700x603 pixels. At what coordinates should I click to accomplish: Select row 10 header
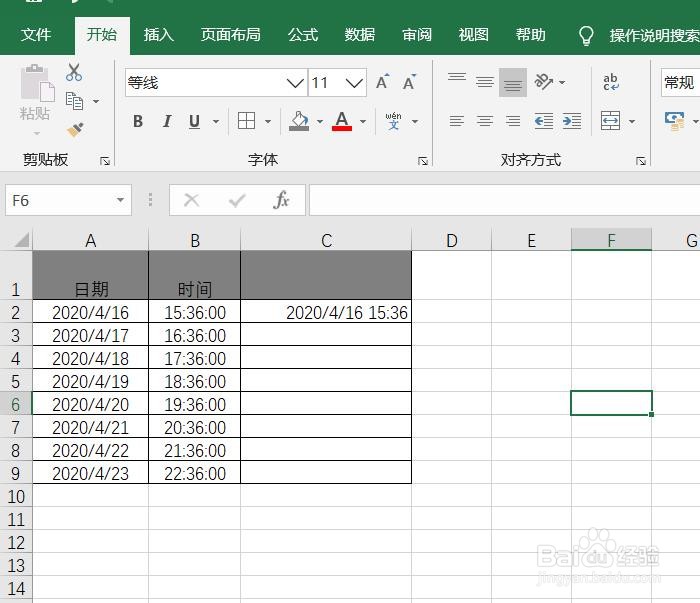tap(16, 496)
